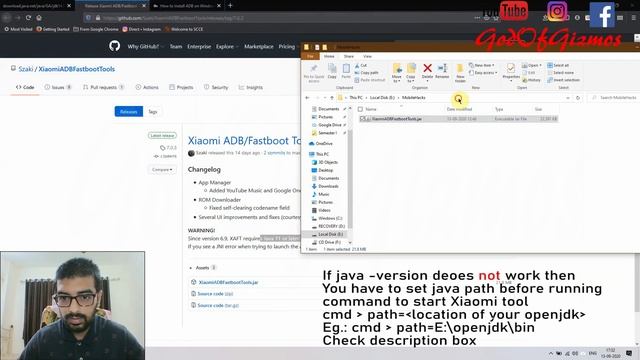Reload the GitHub page in browser
The width and height of the screenshot is (640, 360).
coord(28,18)
